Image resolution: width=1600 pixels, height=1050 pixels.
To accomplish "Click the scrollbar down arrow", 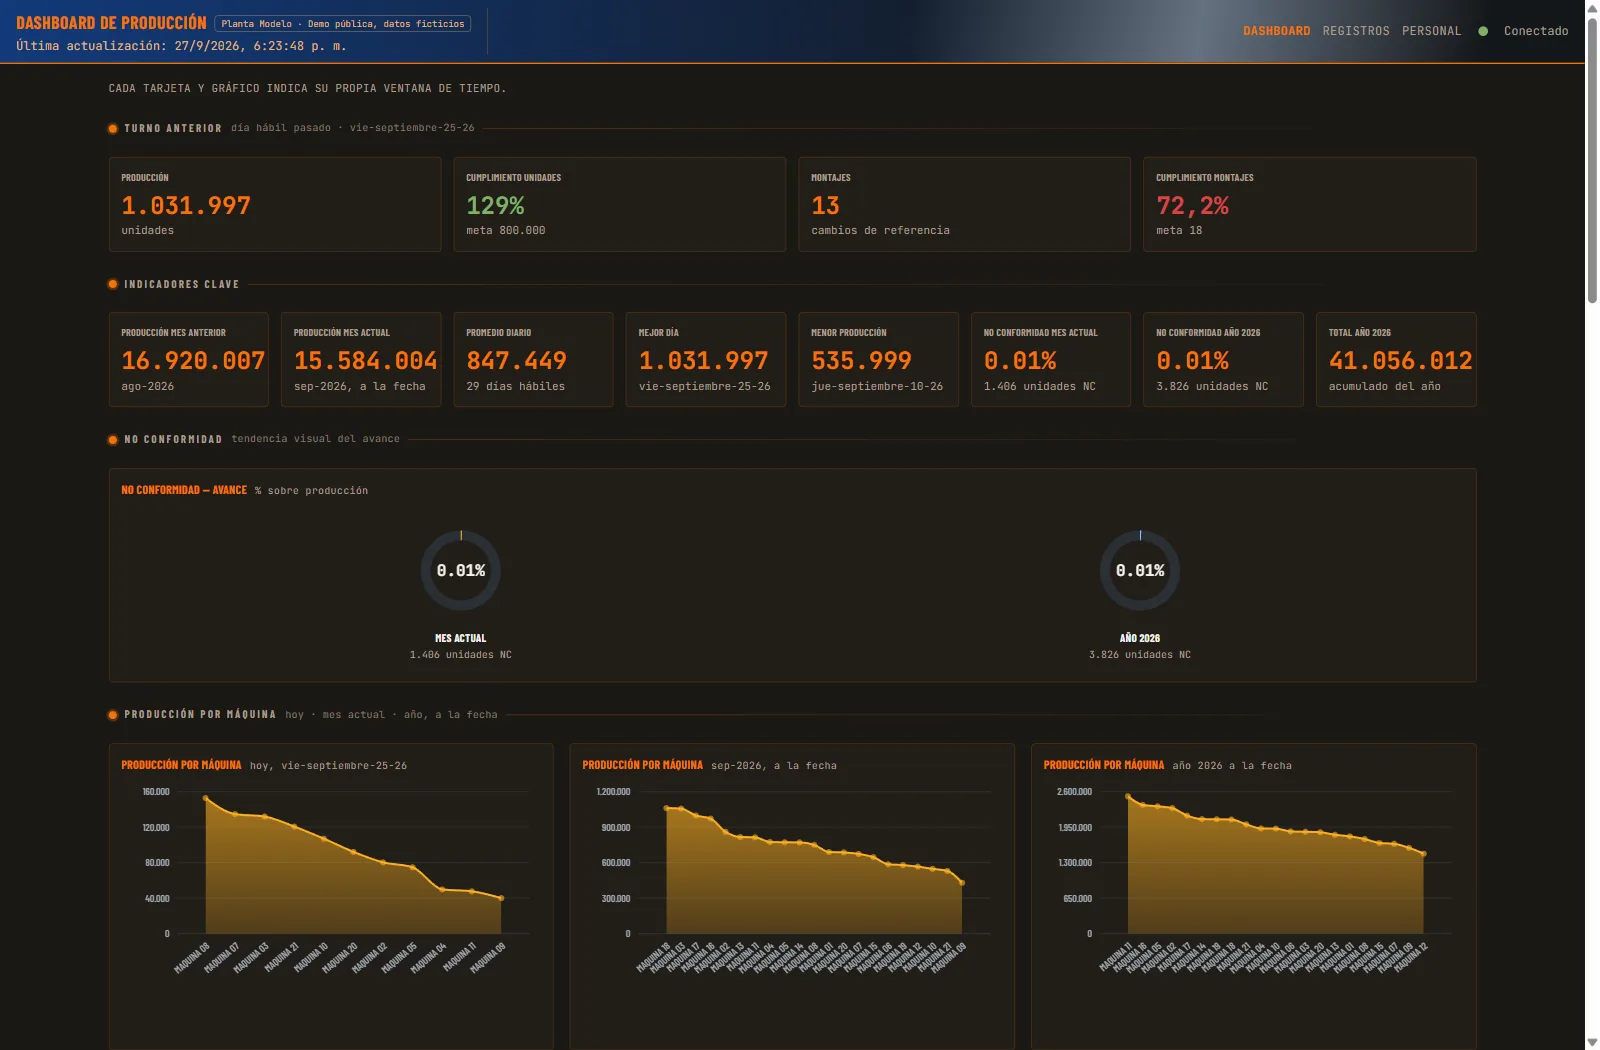I will click(1592, 1042).
